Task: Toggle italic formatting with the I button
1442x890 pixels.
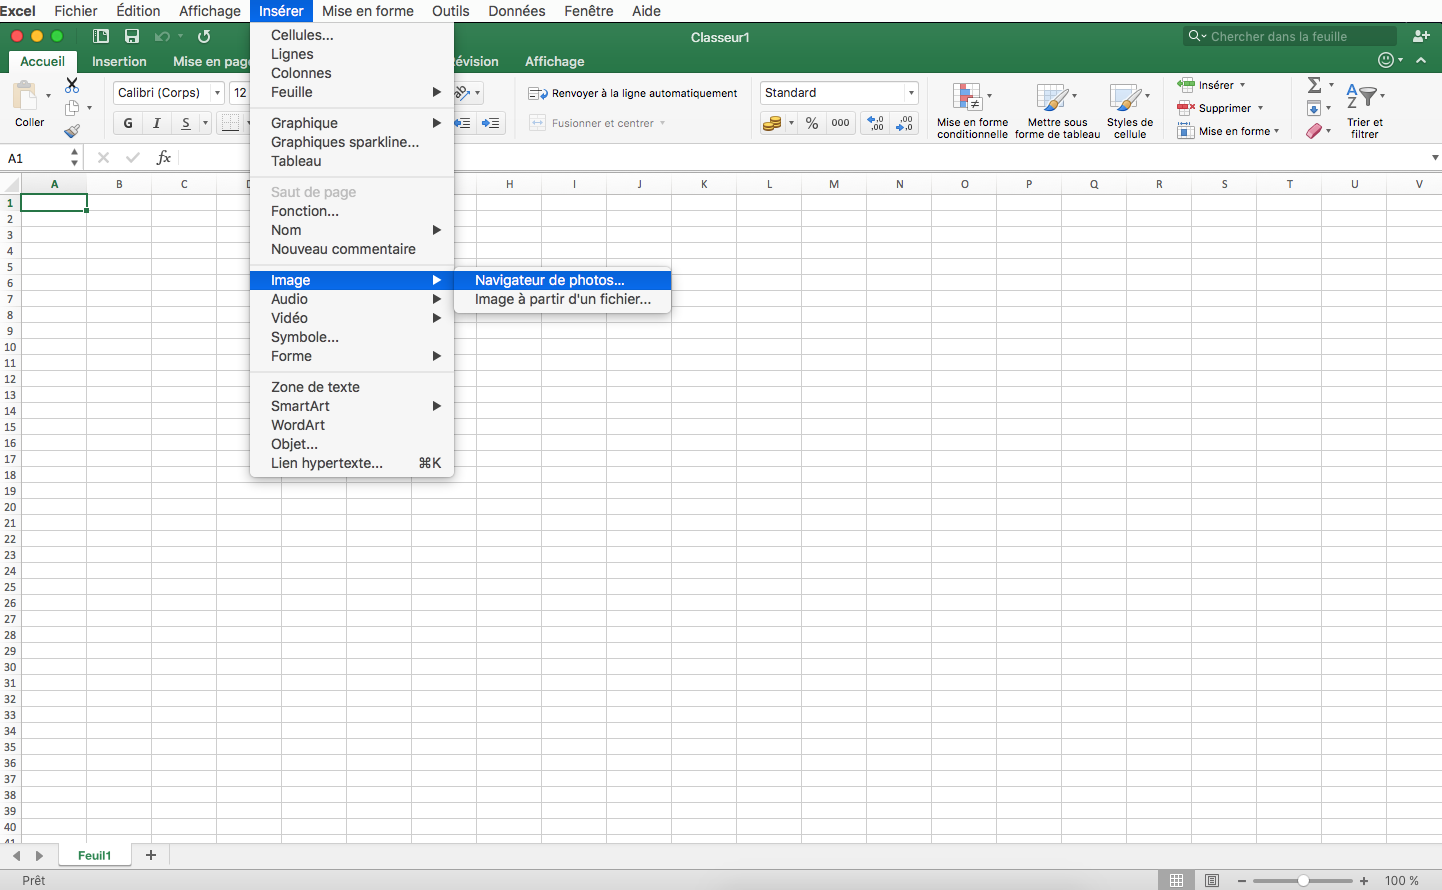Action: click(157, 123)
